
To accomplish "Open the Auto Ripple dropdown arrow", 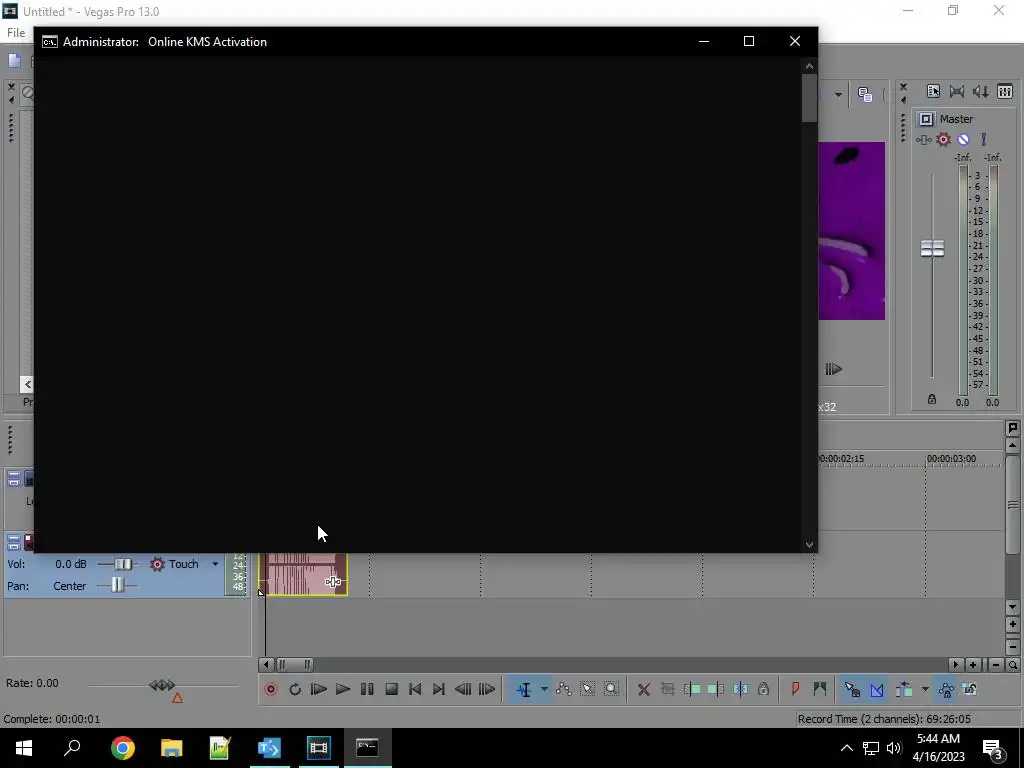I will coord(925,689).
